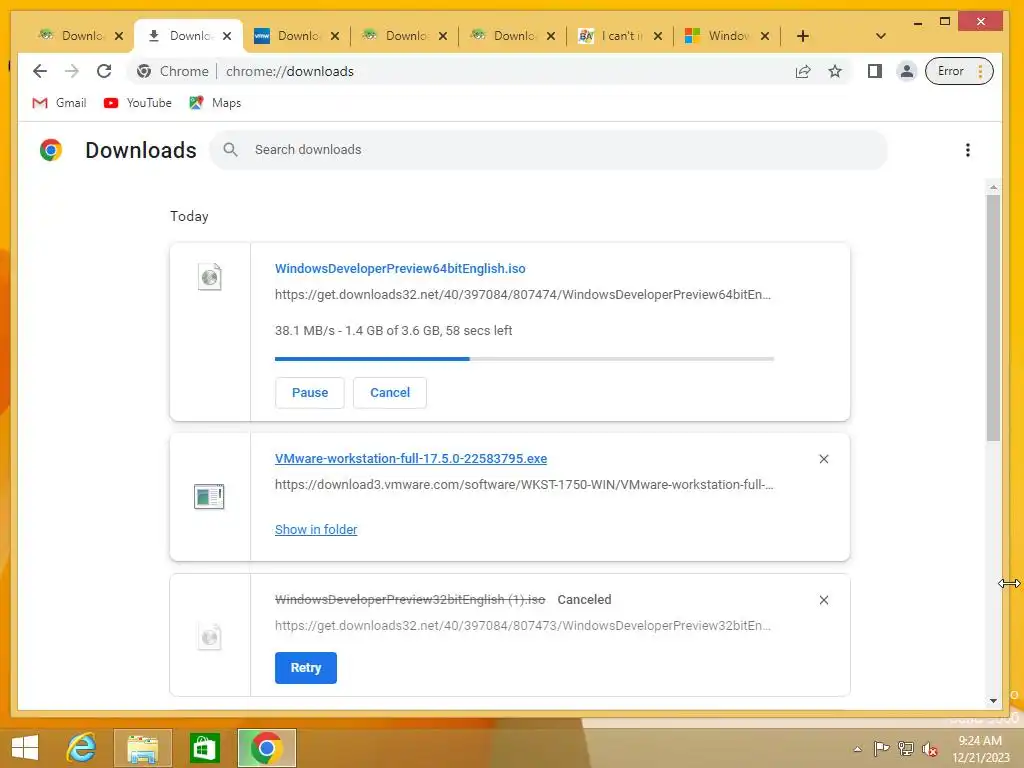This screenshot has width=1024, height=768.
Task: Click the page vertical scrollbar thumb
Action: tap(993, 318)
